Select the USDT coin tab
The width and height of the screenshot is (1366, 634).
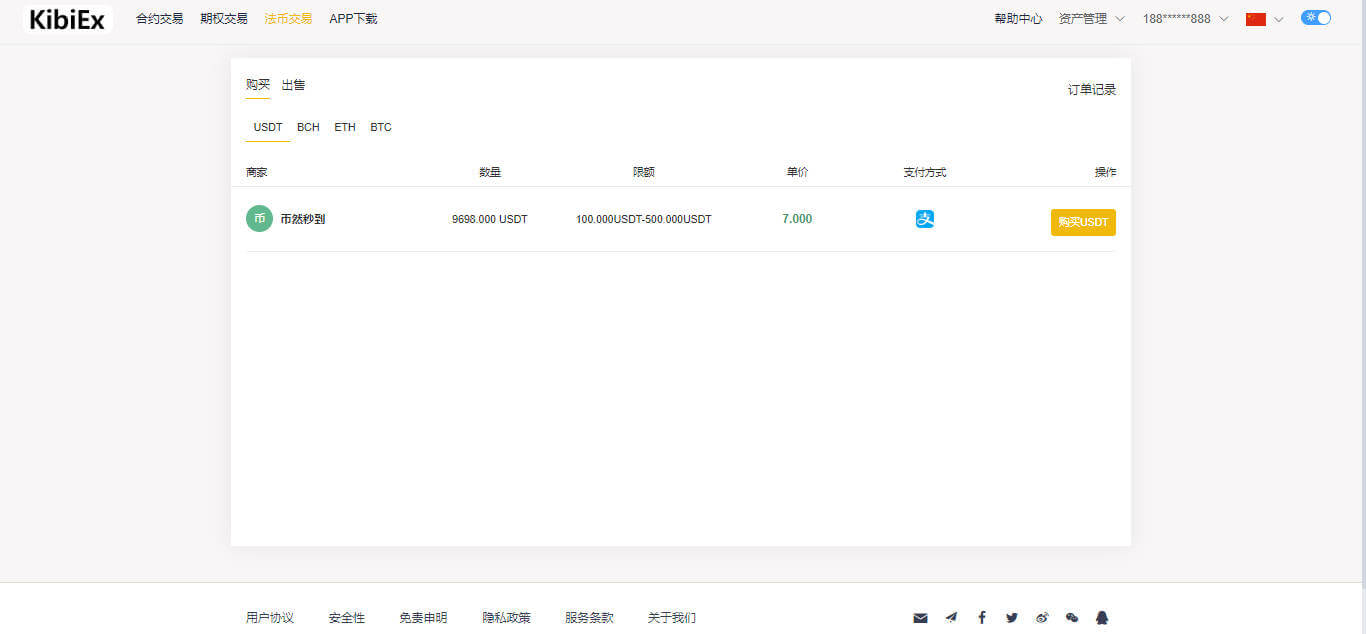tap(268, 128)
